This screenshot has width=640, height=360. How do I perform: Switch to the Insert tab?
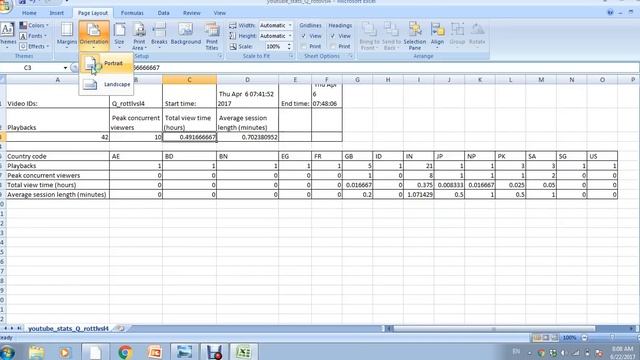pyautogui.click(x=56, y=13)
